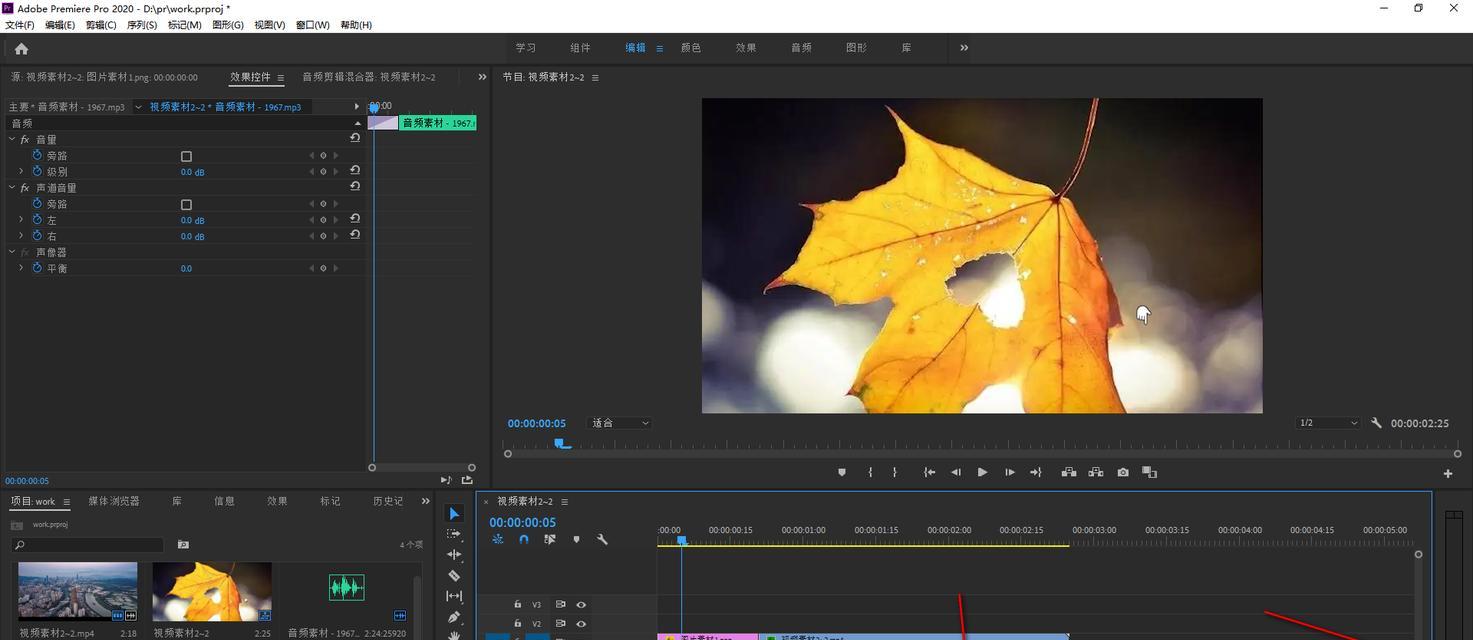The width and height of the screenshot is (1473, 640).
Task: Toggle V3 track visibility eye
Action: click(x=581, y=604)
